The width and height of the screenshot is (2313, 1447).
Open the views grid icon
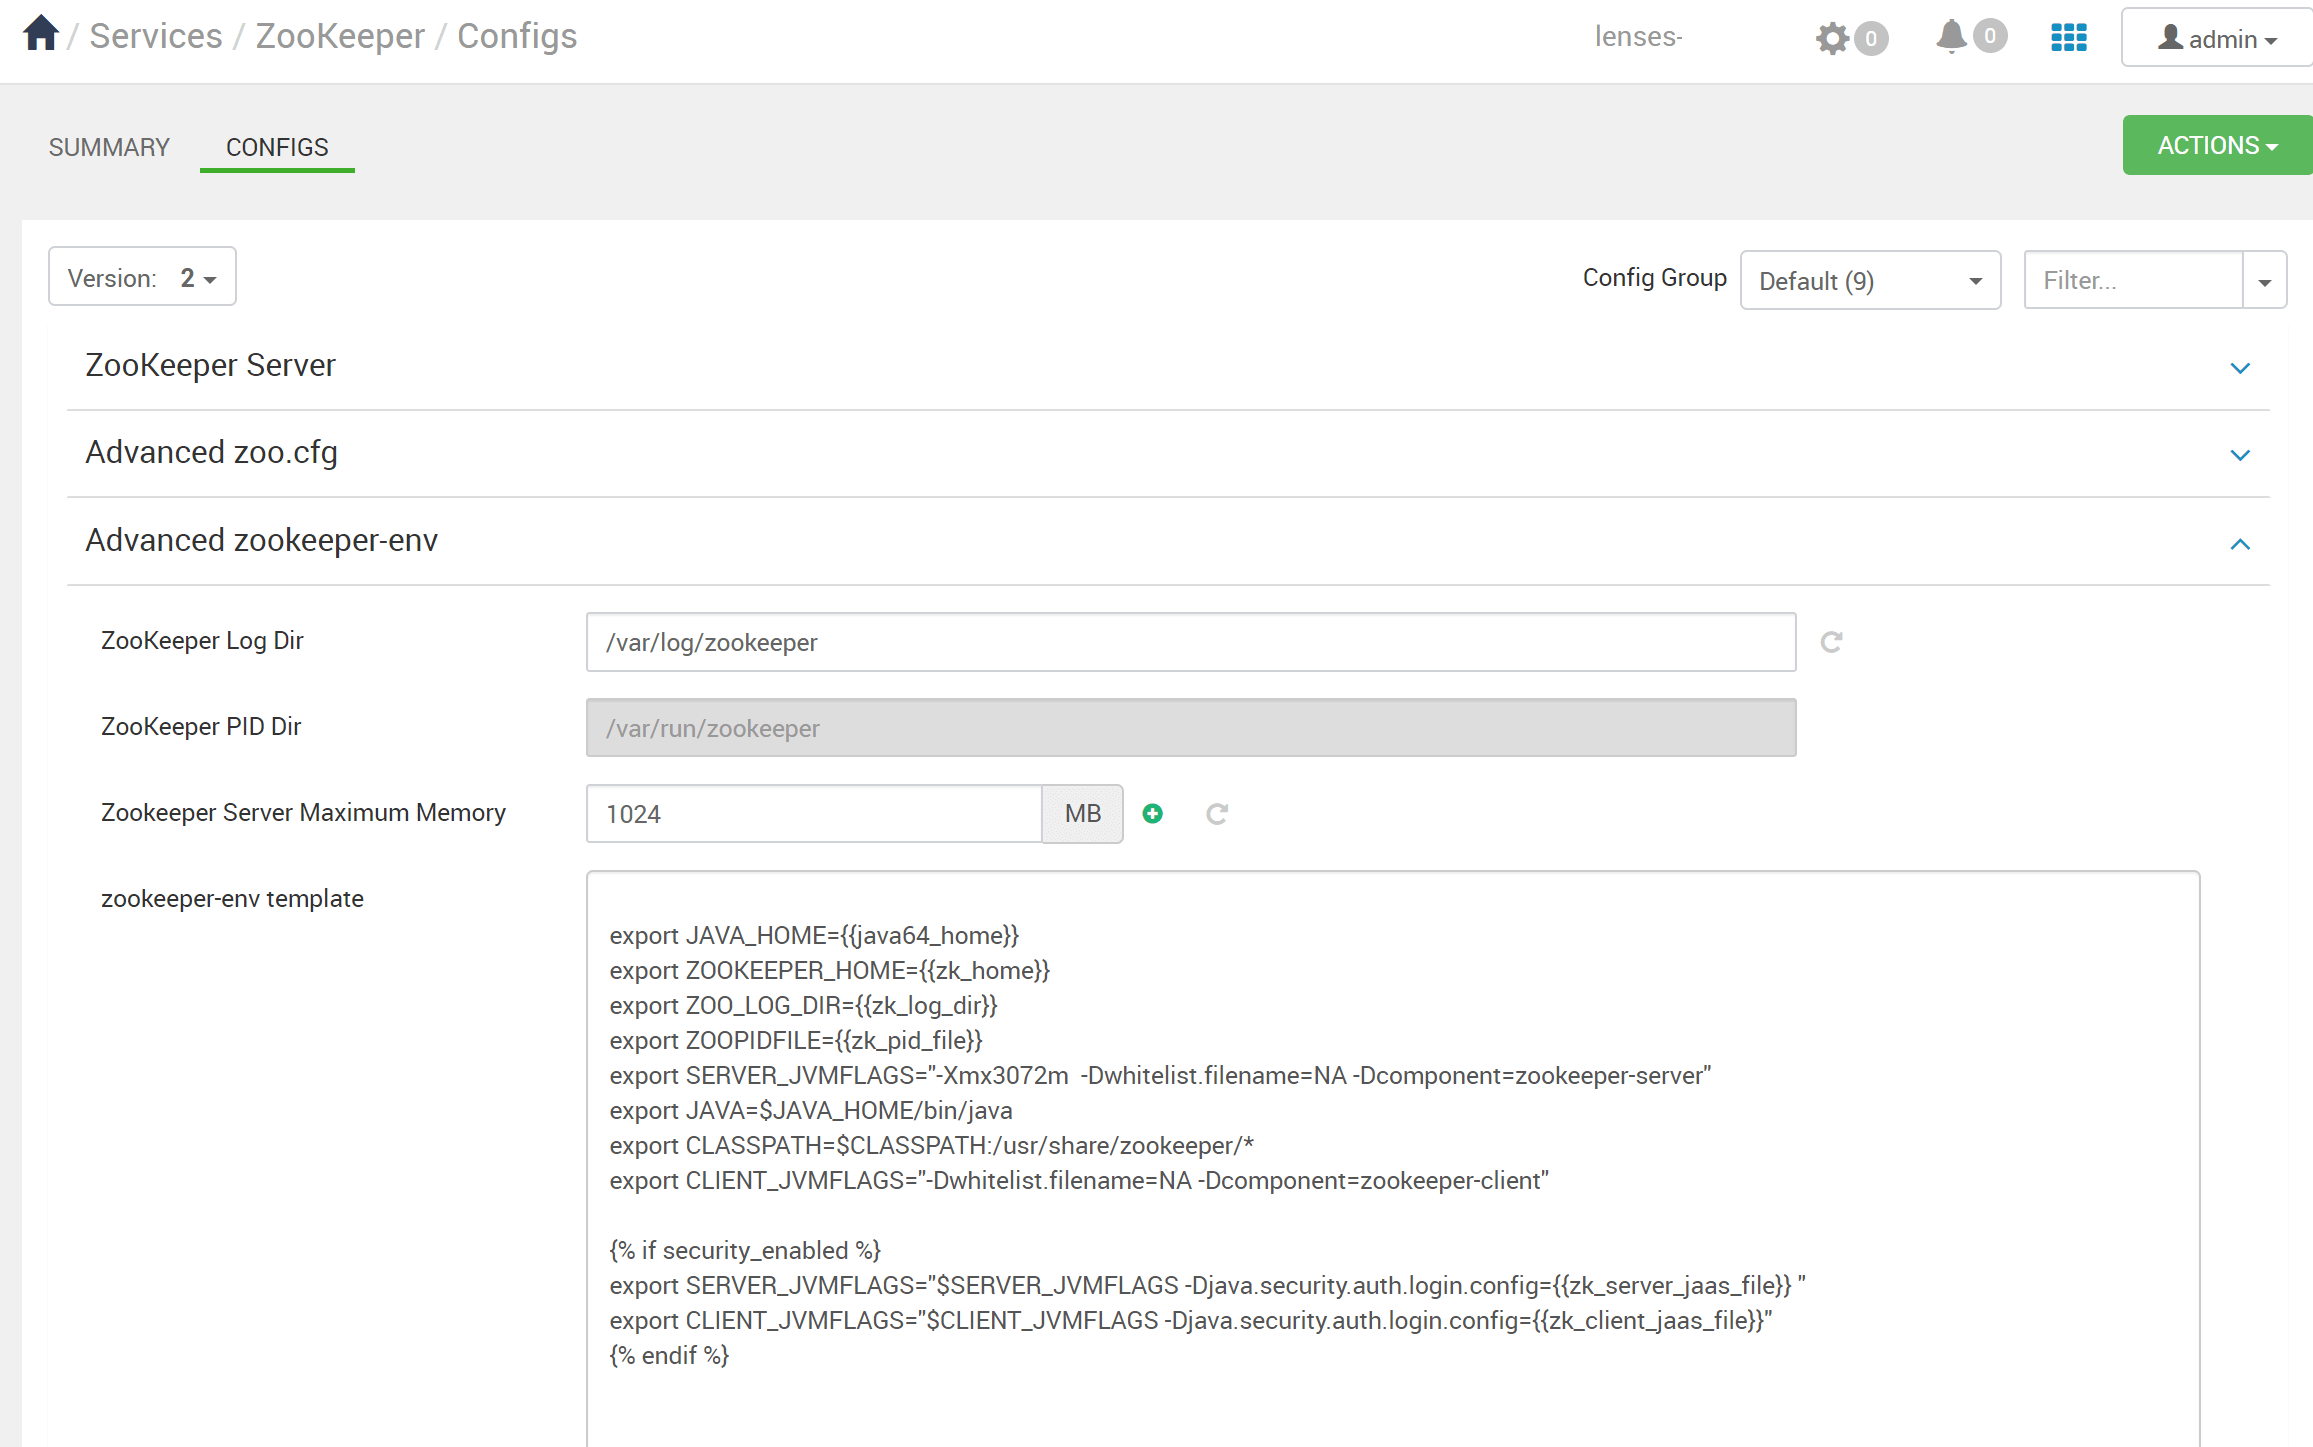pyautogui.click(x=2069, y=38)
